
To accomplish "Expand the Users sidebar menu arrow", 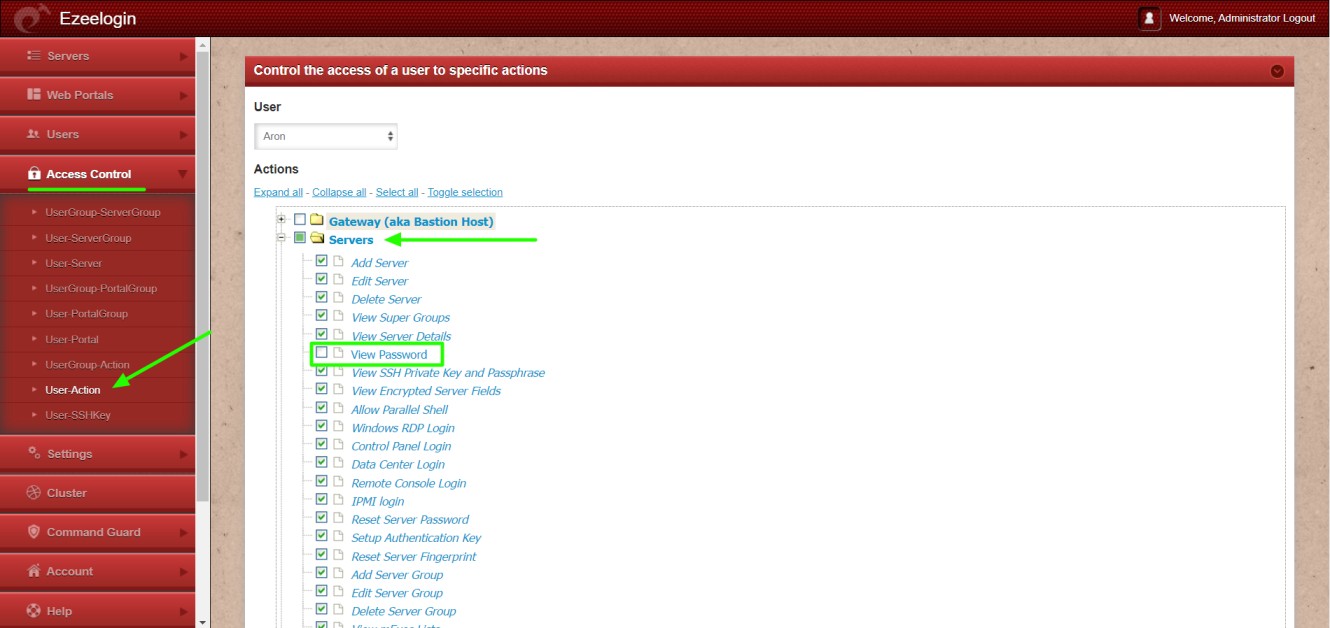I will tap(183, 135).
